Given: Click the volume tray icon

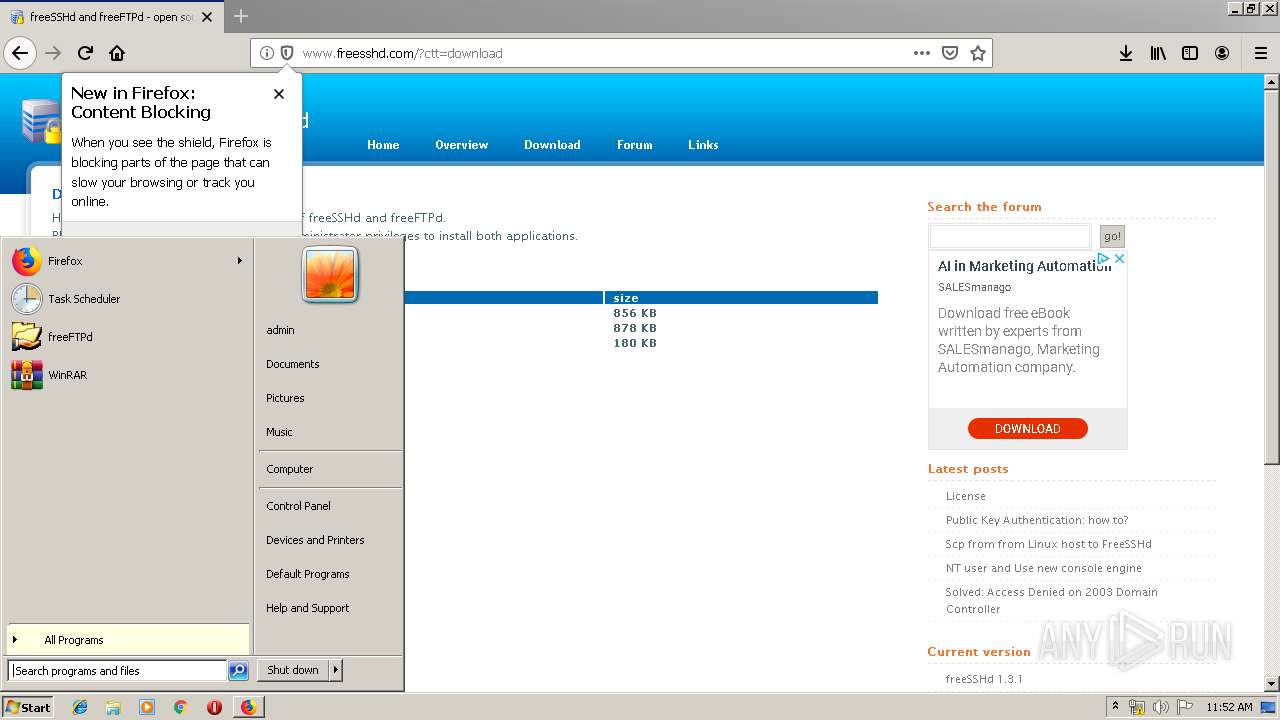Looking at the screenshot, I should point(1161,707).
